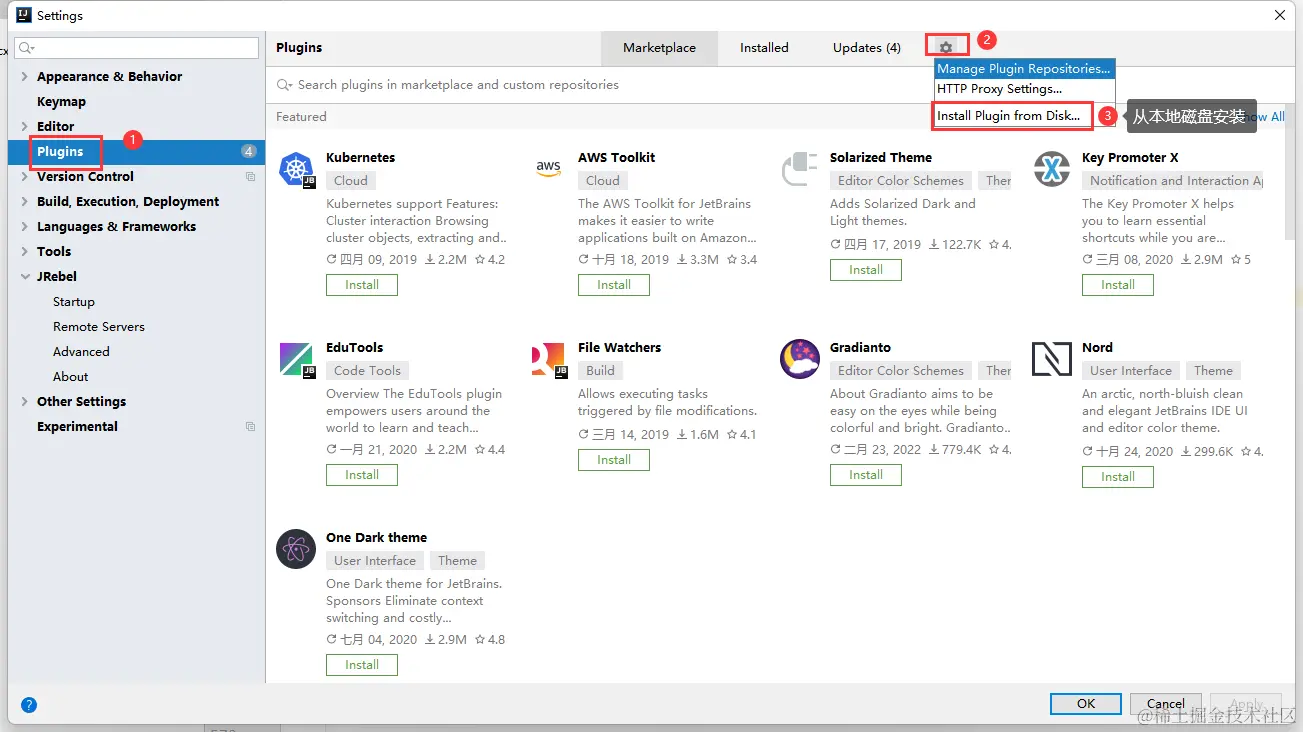1303x732 pixels.
Task: Click the Gradianto plugin icon
Action: click(x=800, y=359)
